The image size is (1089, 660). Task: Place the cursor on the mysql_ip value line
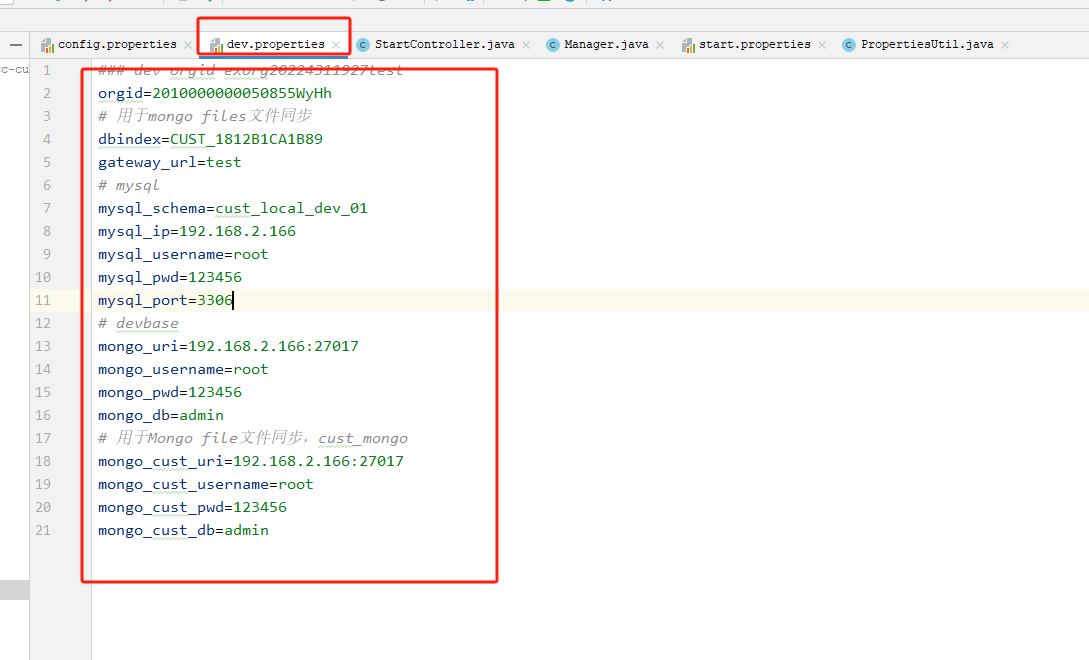196,231
